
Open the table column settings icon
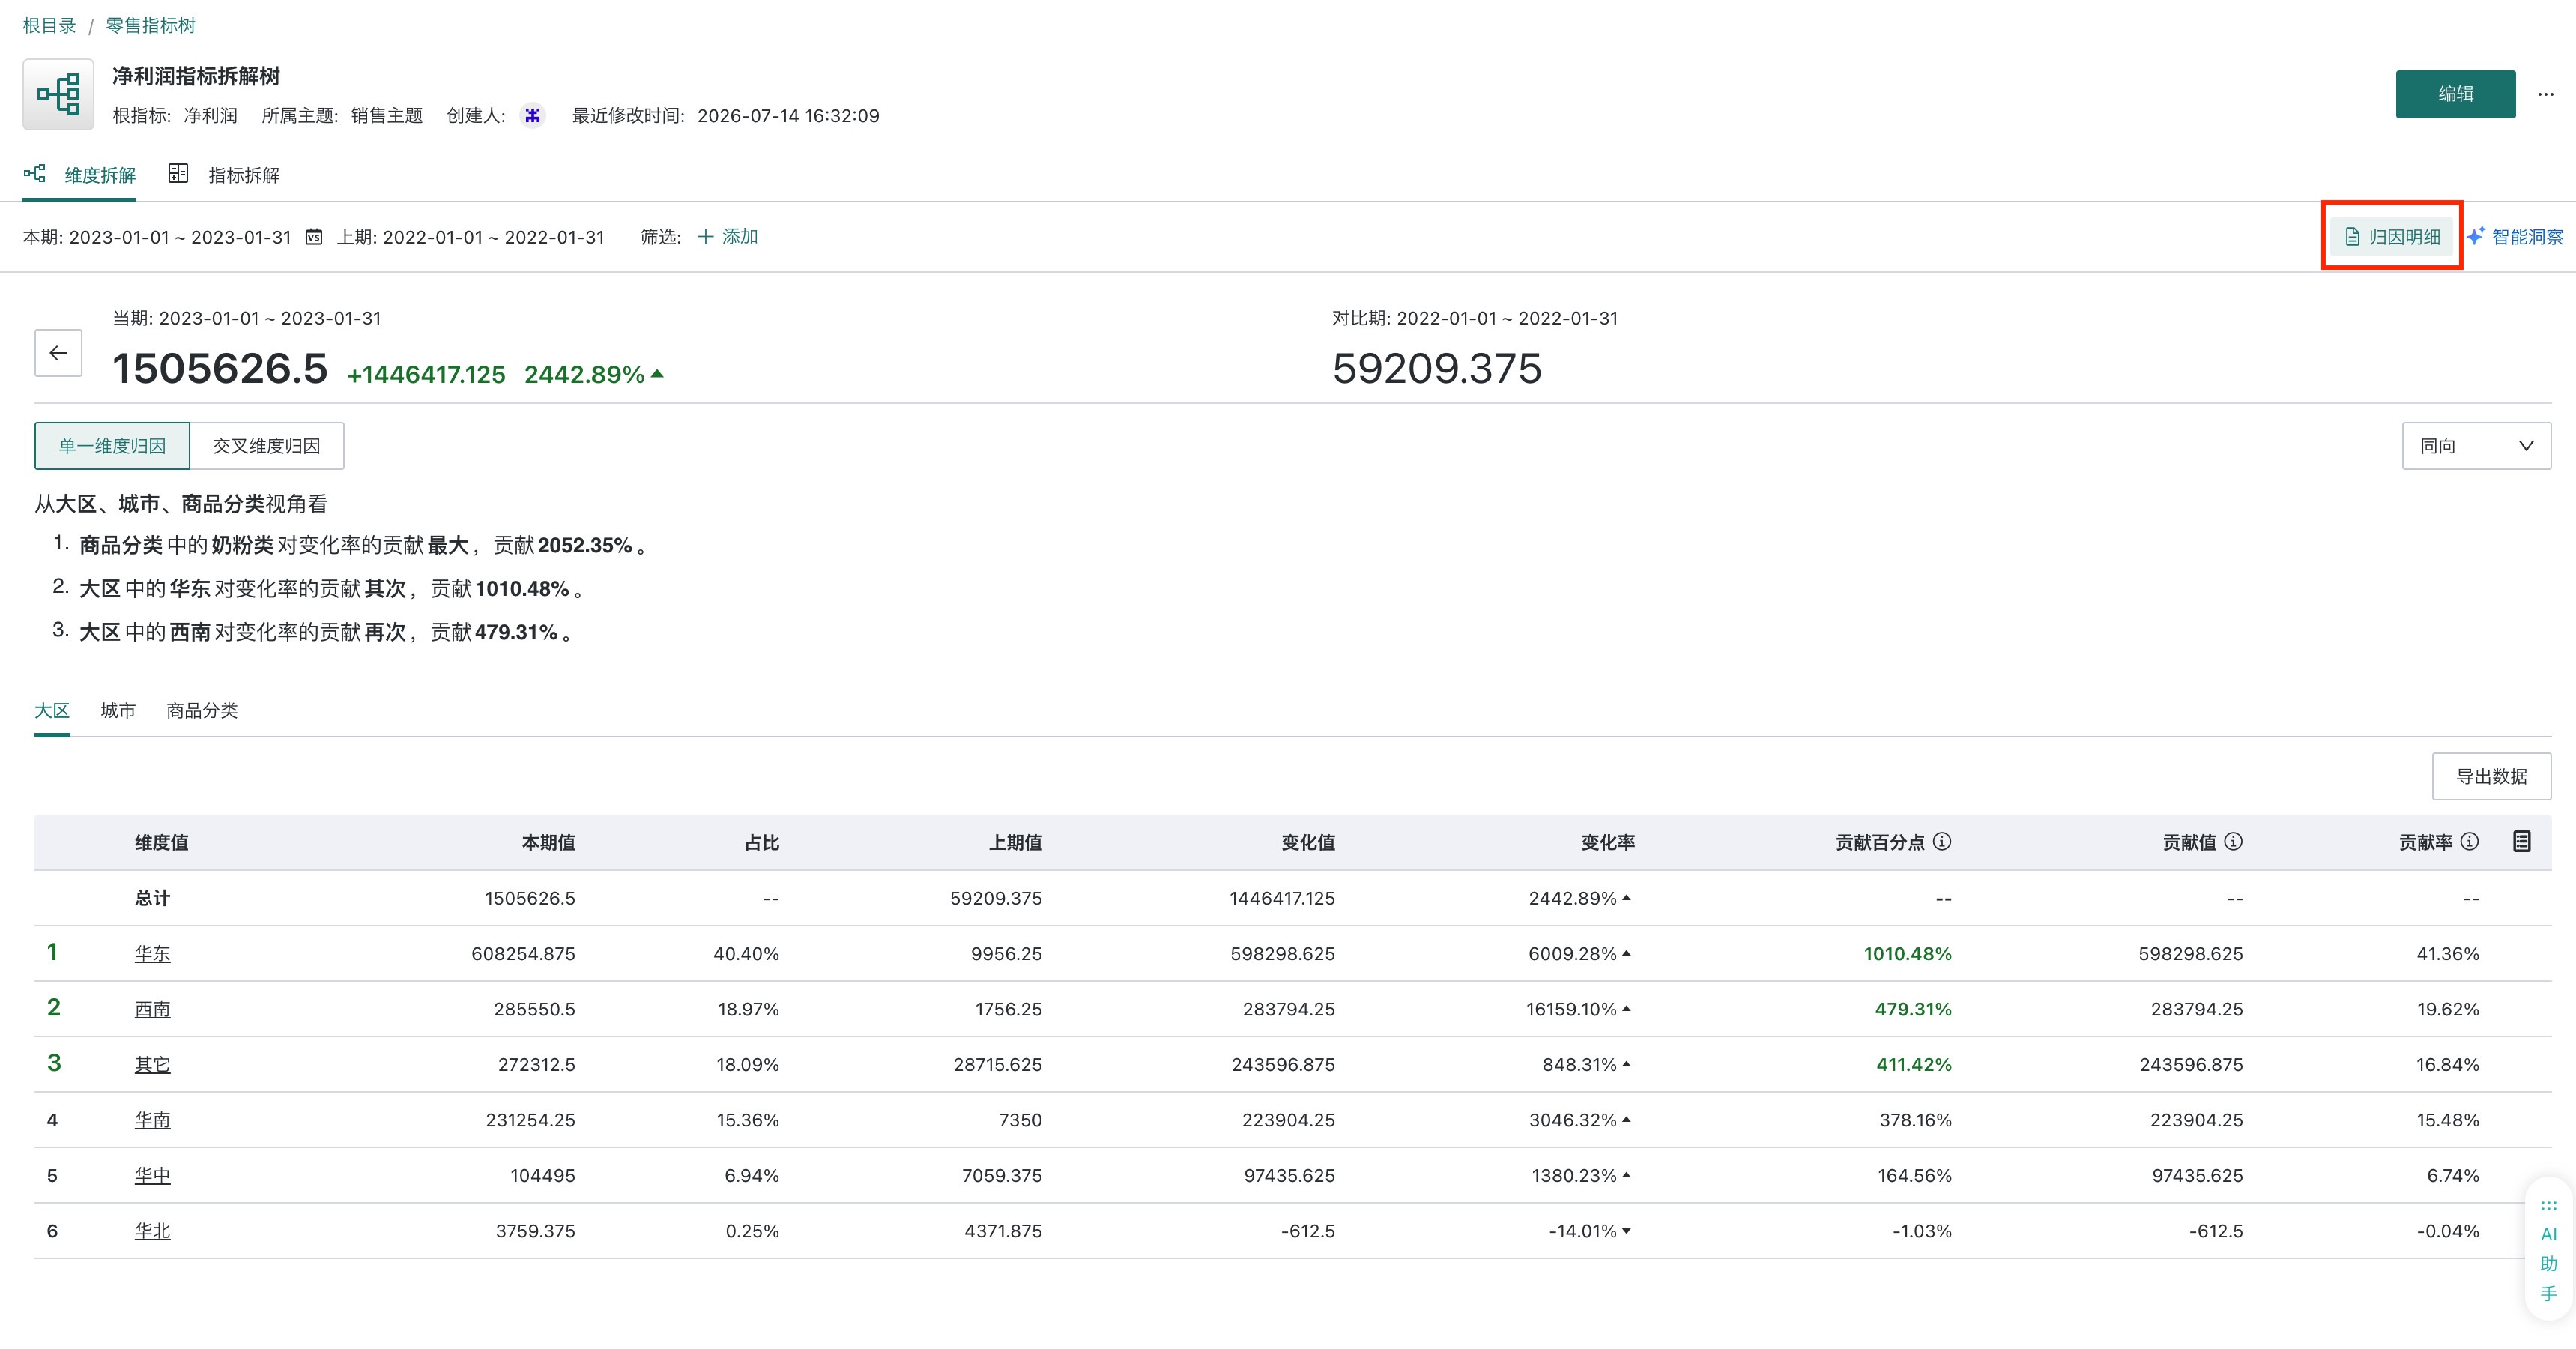pos(2522,842)
